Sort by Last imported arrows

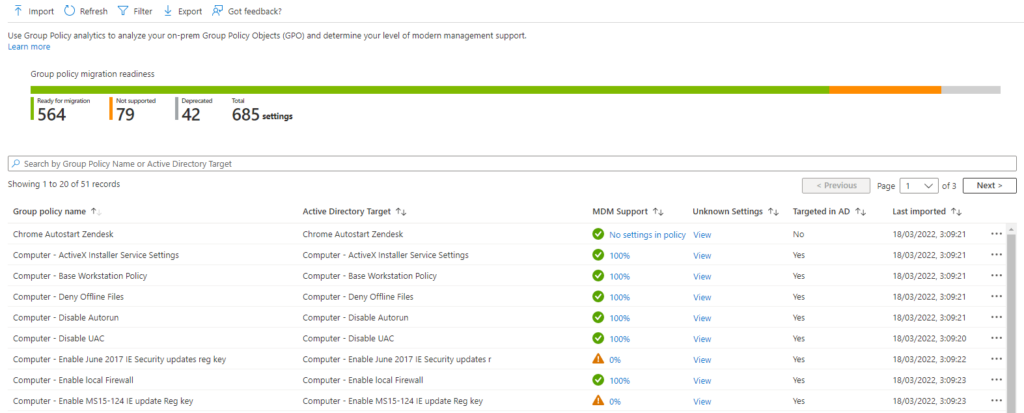click(x=956, y=211)
